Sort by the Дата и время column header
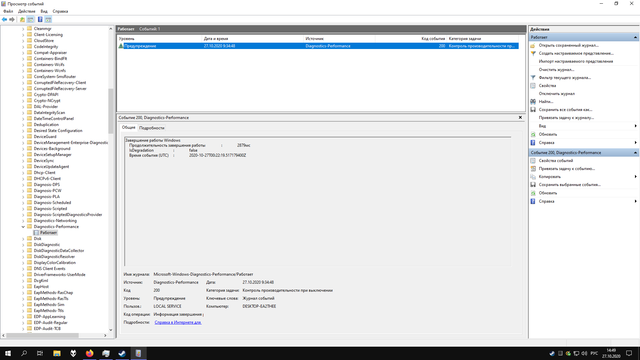 pos(253,39)
